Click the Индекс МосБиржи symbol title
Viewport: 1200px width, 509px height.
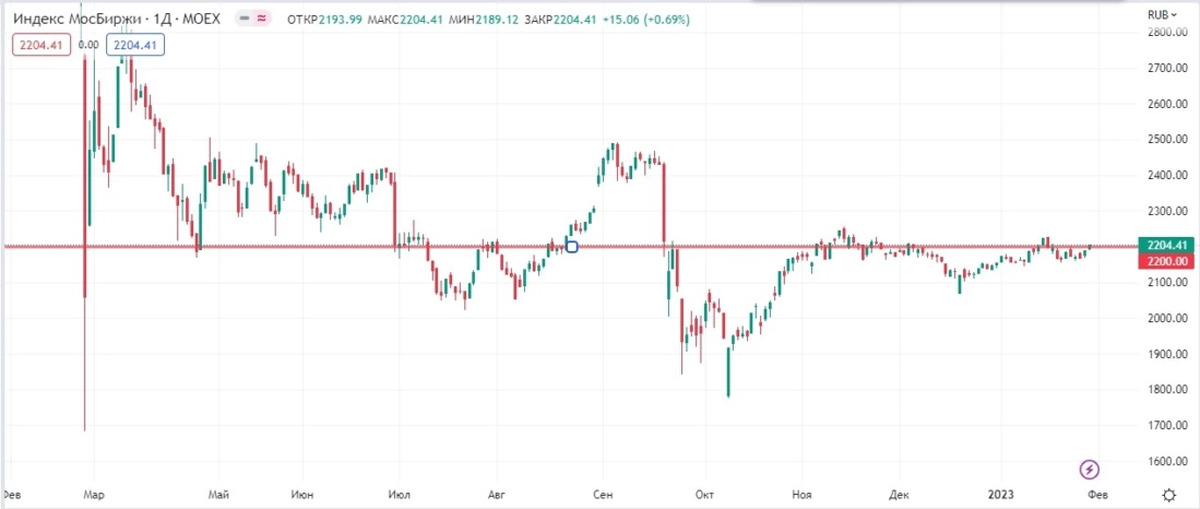tap(73, 19)
